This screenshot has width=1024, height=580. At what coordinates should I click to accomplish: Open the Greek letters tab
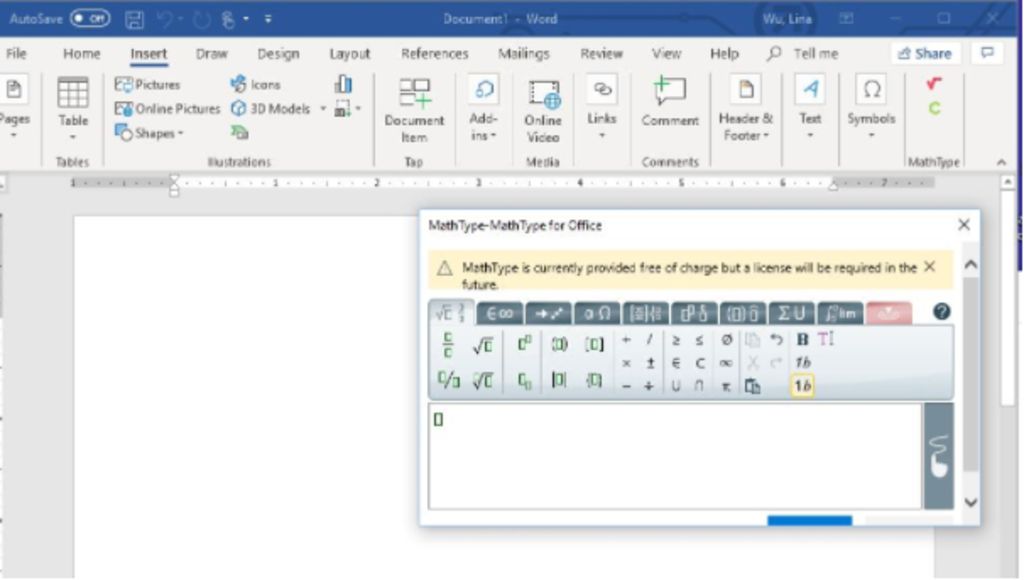pos(597,314)
